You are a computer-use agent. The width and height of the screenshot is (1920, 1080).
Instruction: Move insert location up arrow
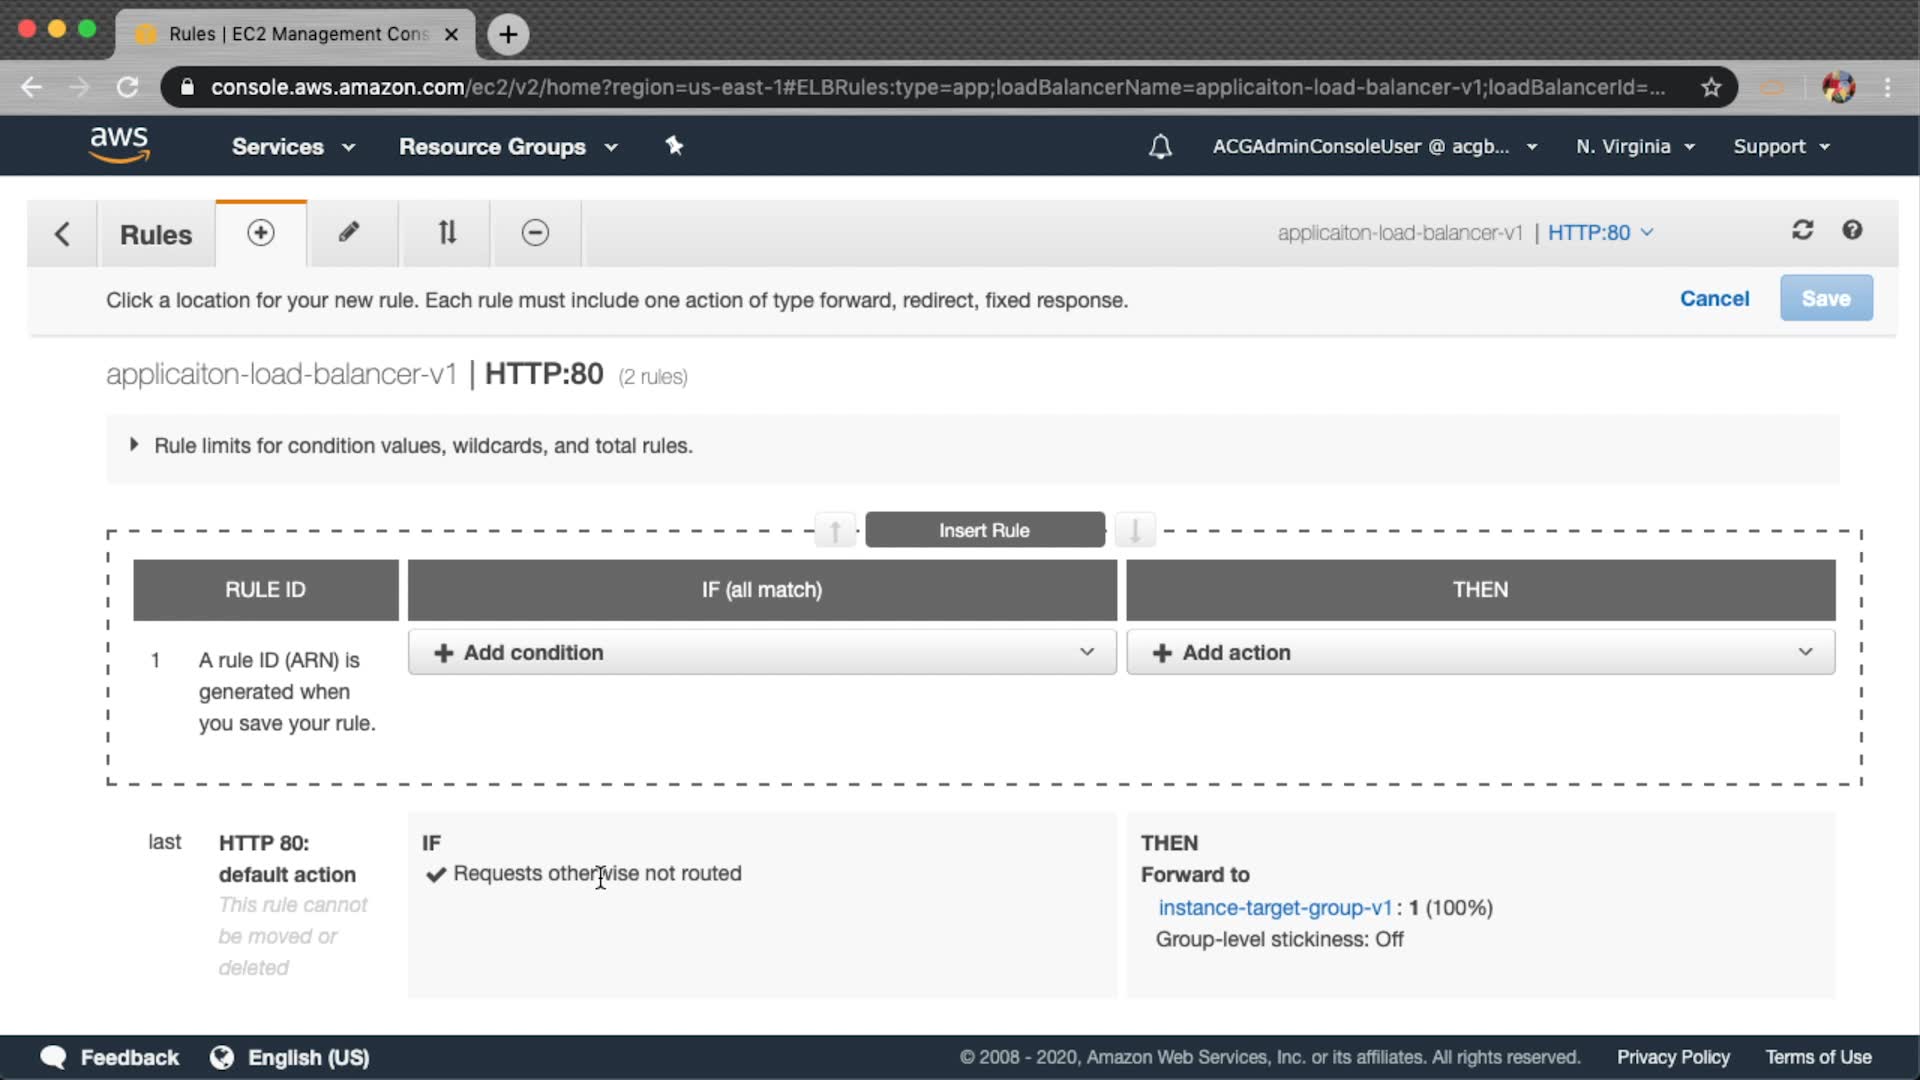pos(835,530)
